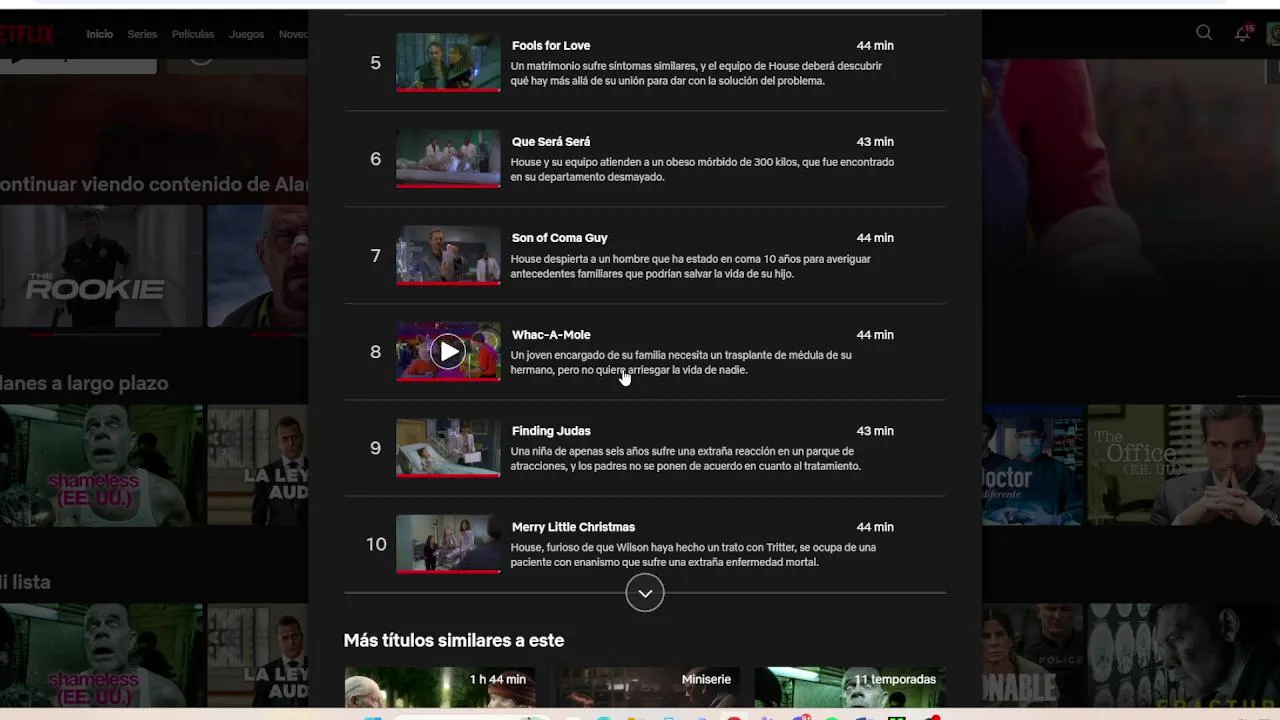Open the notifications bell icon
The image size is (1280, 720).
(1242, 33)
